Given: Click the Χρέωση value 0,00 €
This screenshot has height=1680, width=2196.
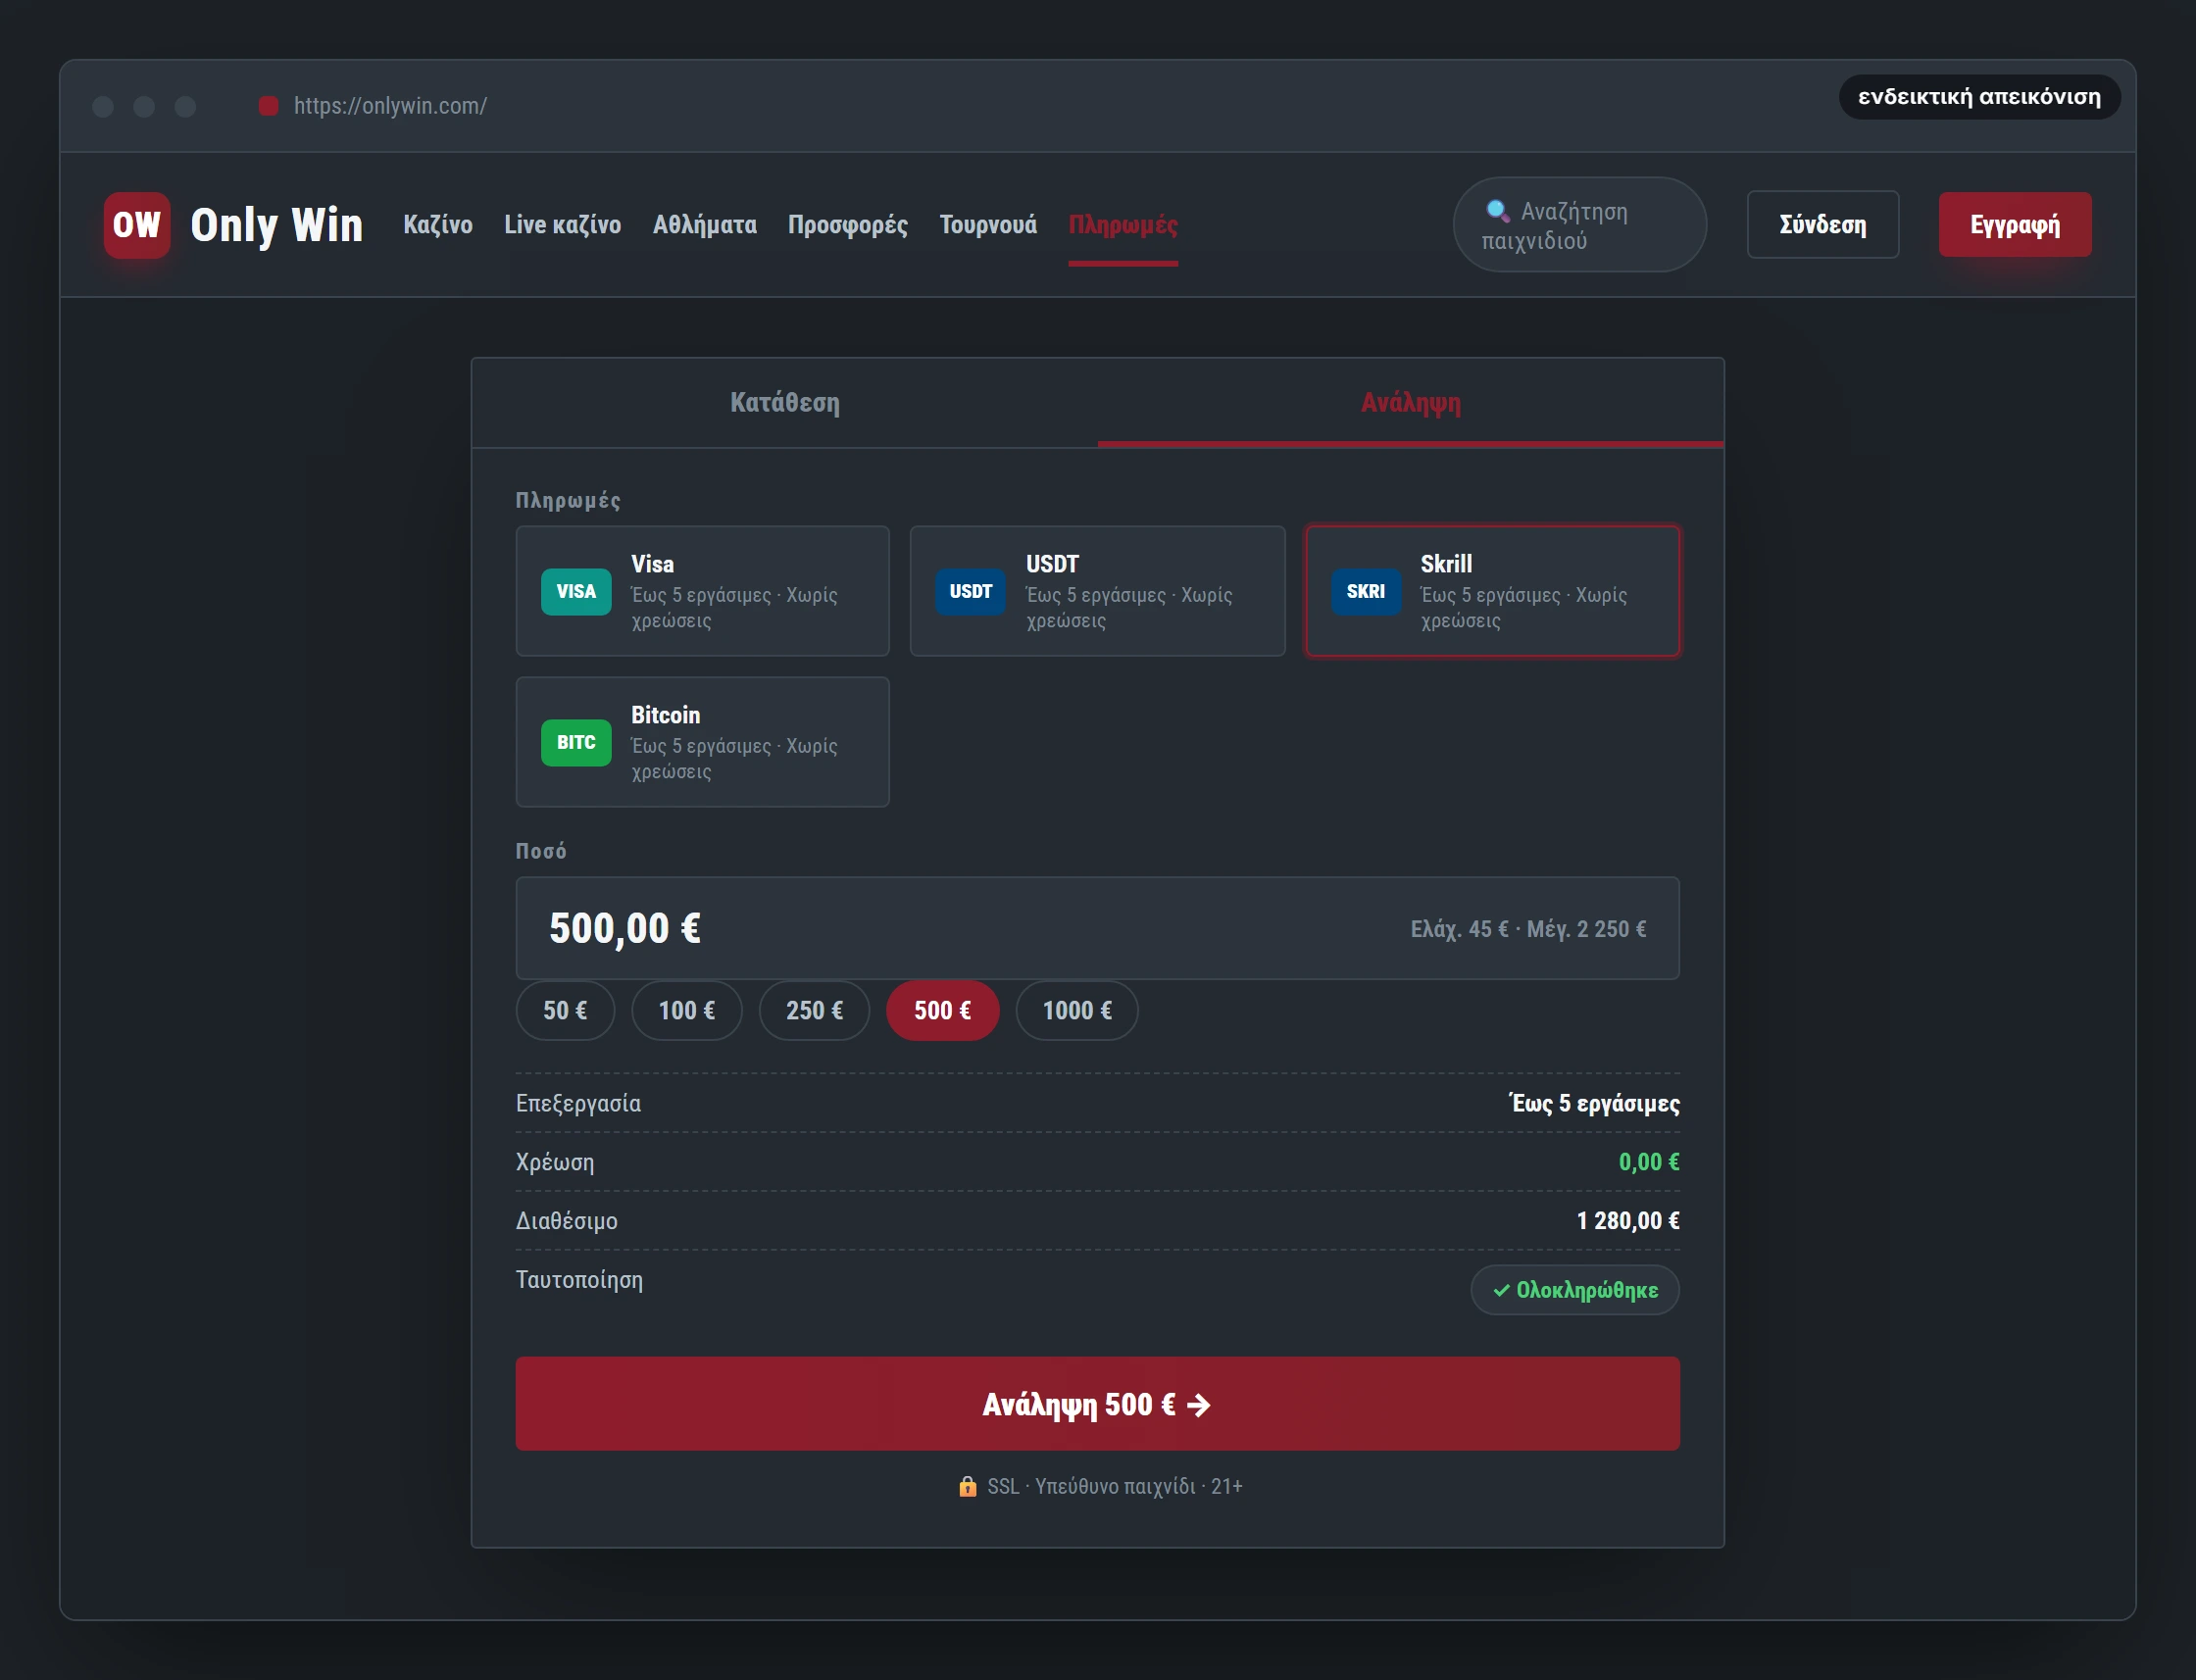Looking at the screenshot, I should 1649,1162.
